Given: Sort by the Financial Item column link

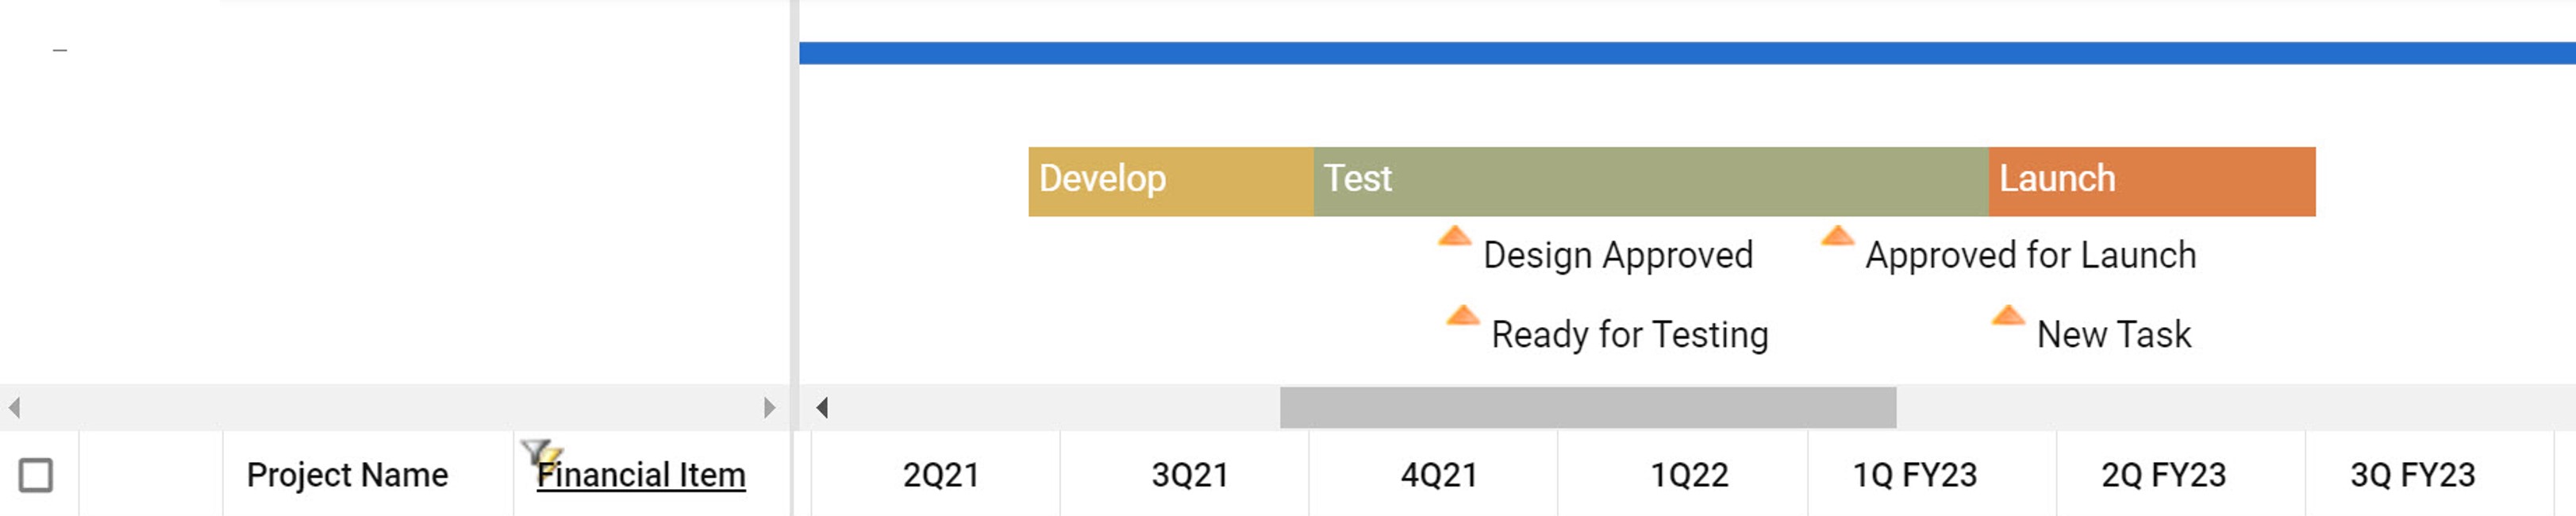Looking at the screenshot, I should point(641,475).
